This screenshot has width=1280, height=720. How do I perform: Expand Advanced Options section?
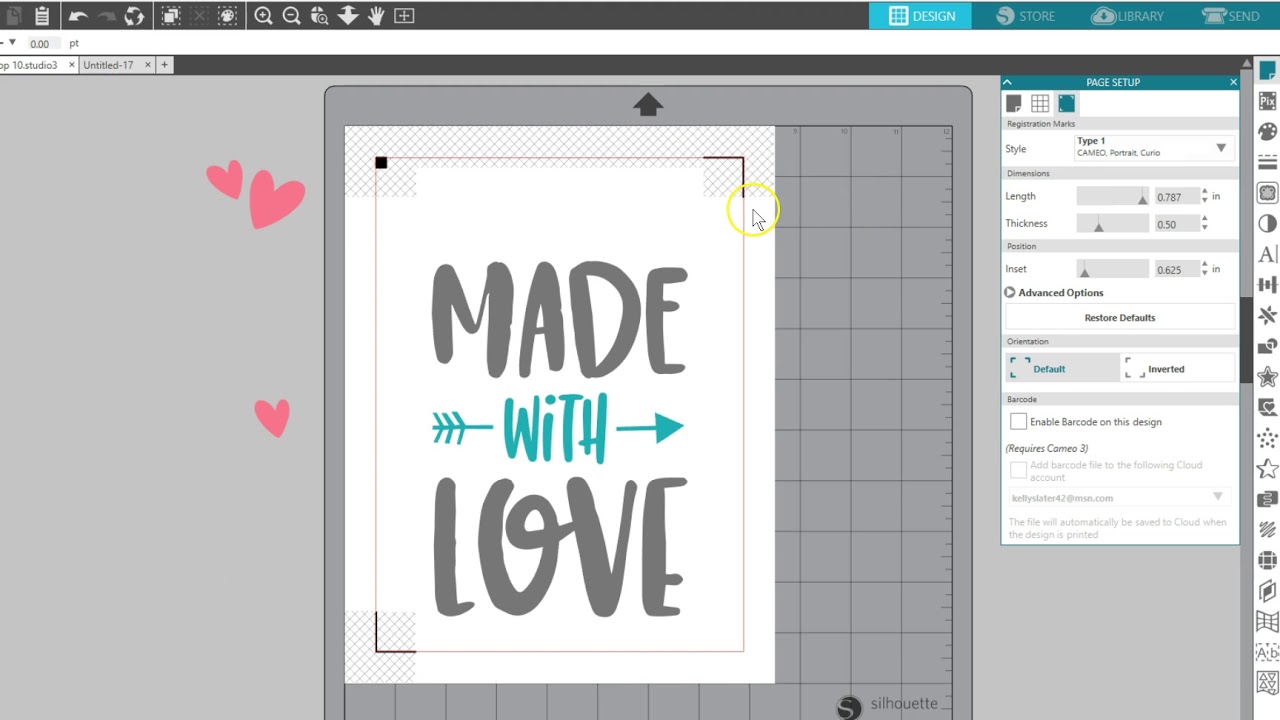1010,293
